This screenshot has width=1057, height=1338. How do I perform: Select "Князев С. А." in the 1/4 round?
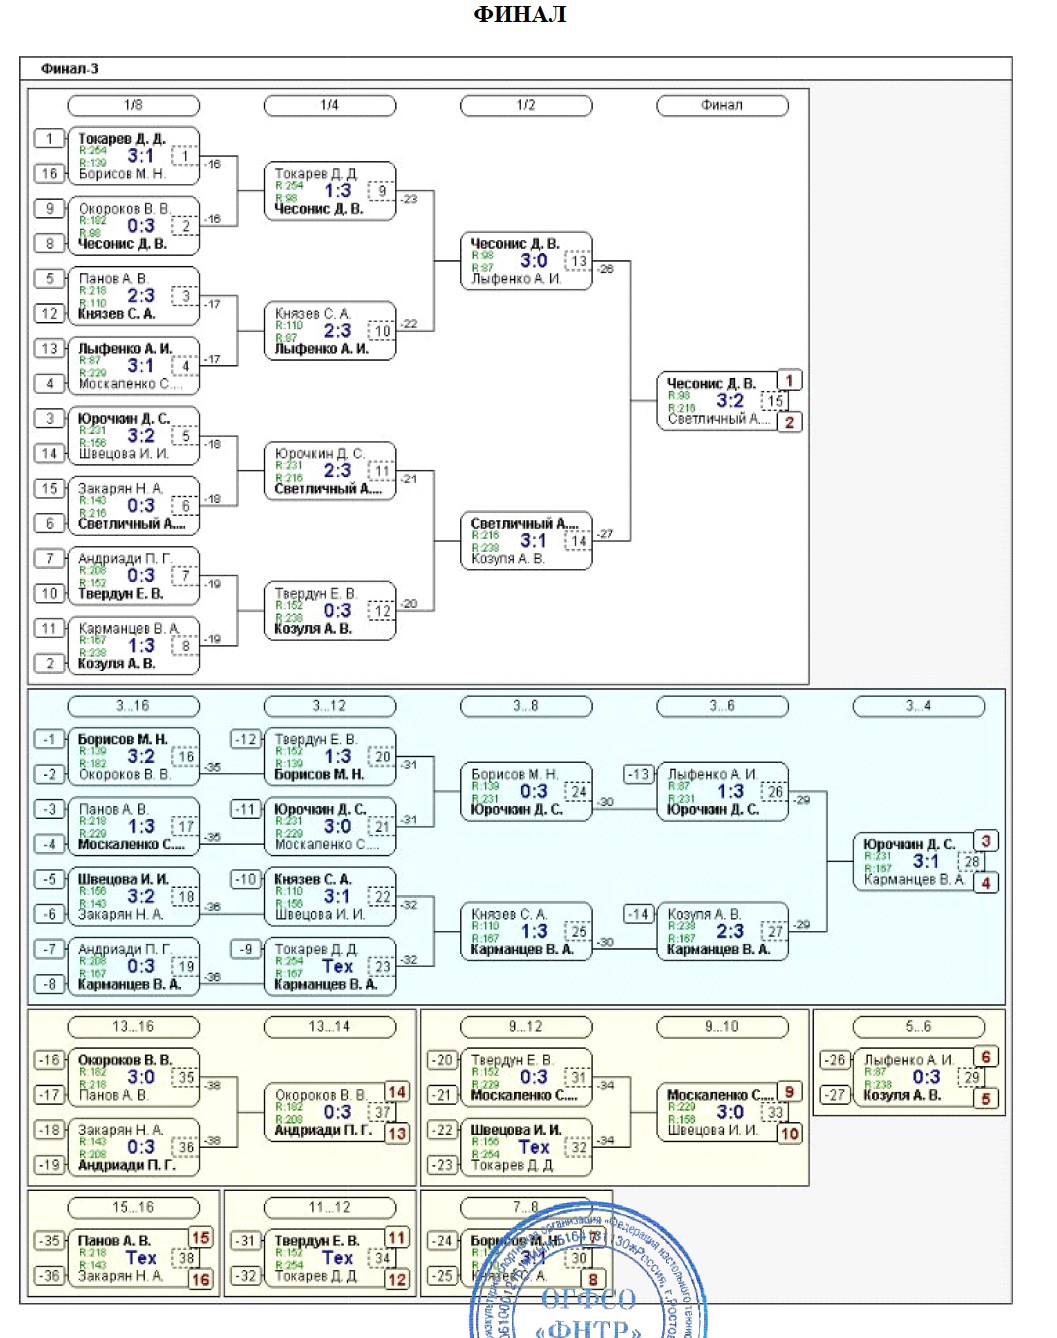[x=312, y=313]
